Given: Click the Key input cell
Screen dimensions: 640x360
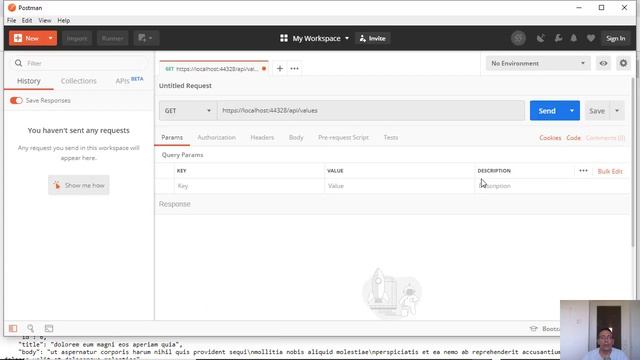Looking at the screenshot, I should 249,186.
